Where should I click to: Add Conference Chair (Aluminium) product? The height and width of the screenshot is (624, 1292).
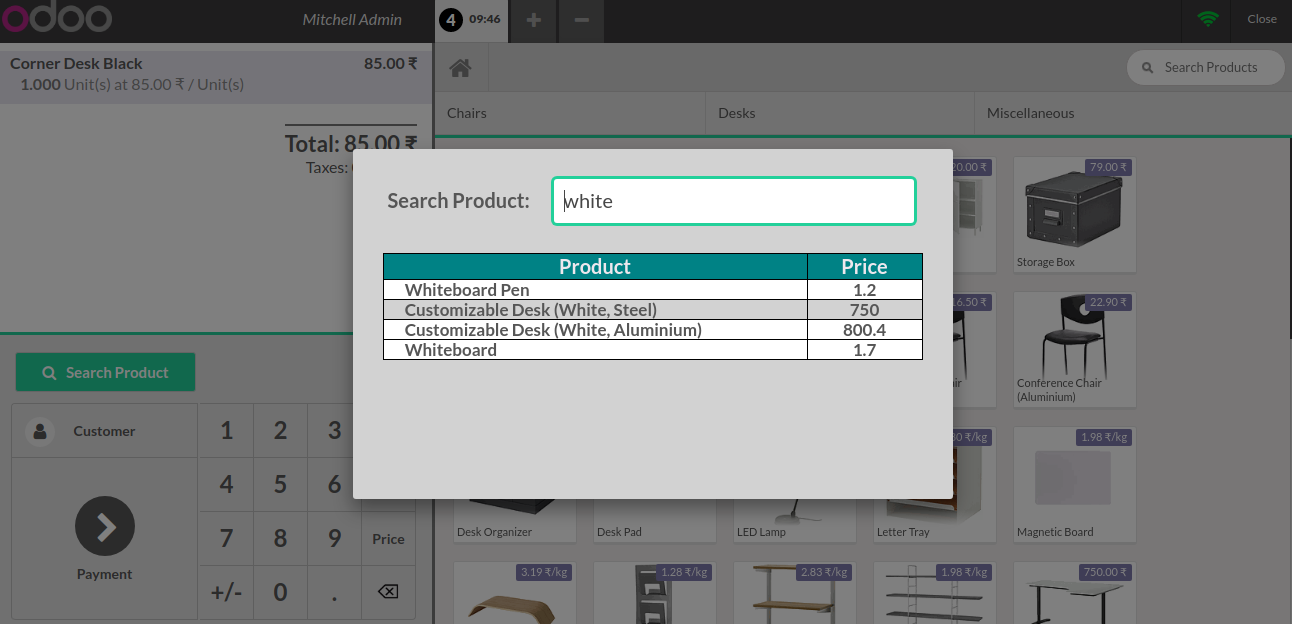[x=1075, y=349]
